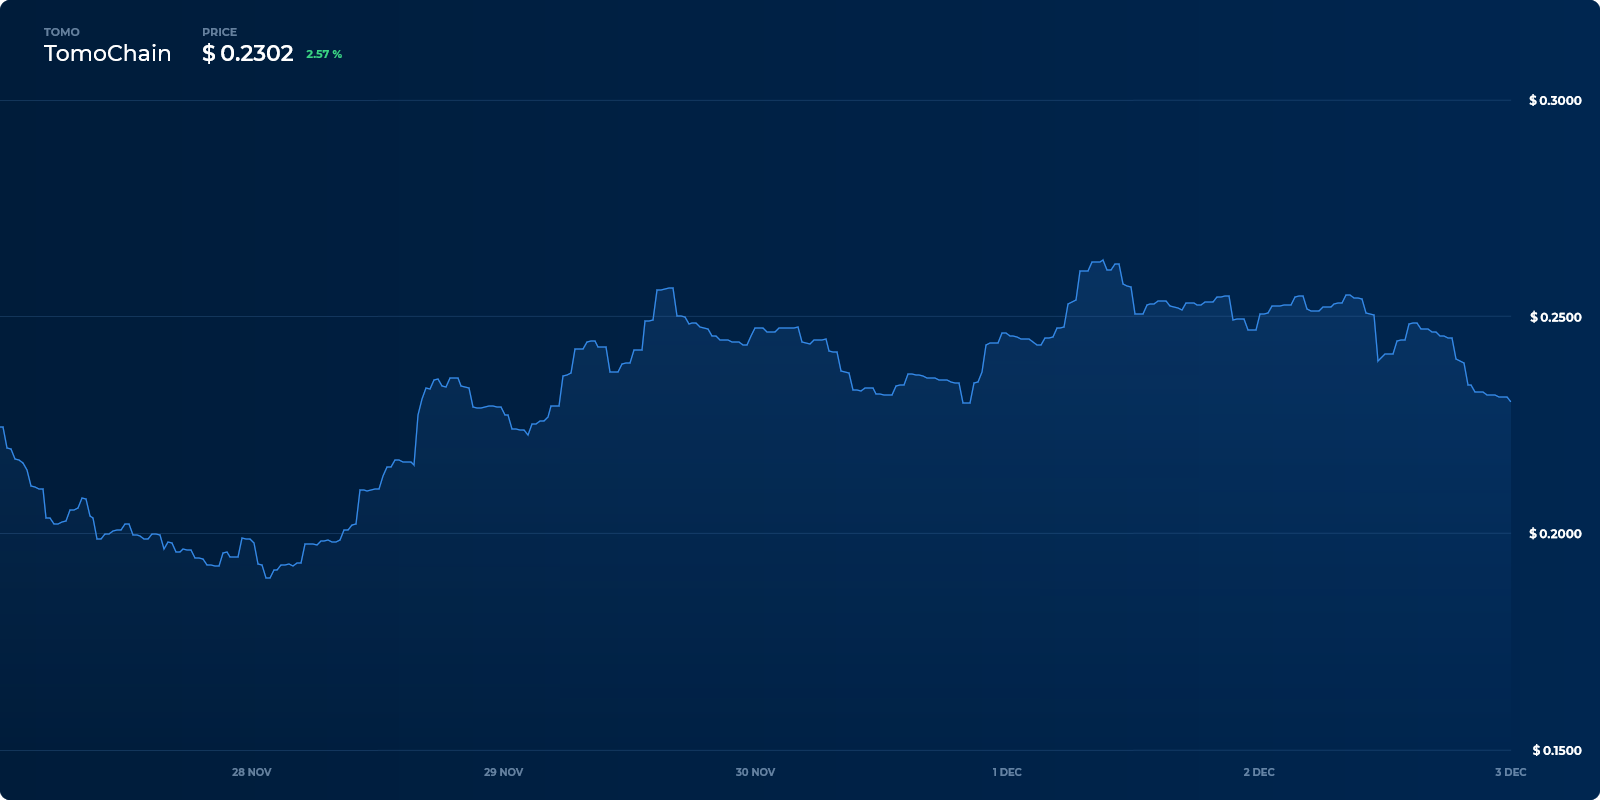The height and width of the screenshot is (800, 1600).
Task: Click the 29 NOV date label
Action: 504,772
